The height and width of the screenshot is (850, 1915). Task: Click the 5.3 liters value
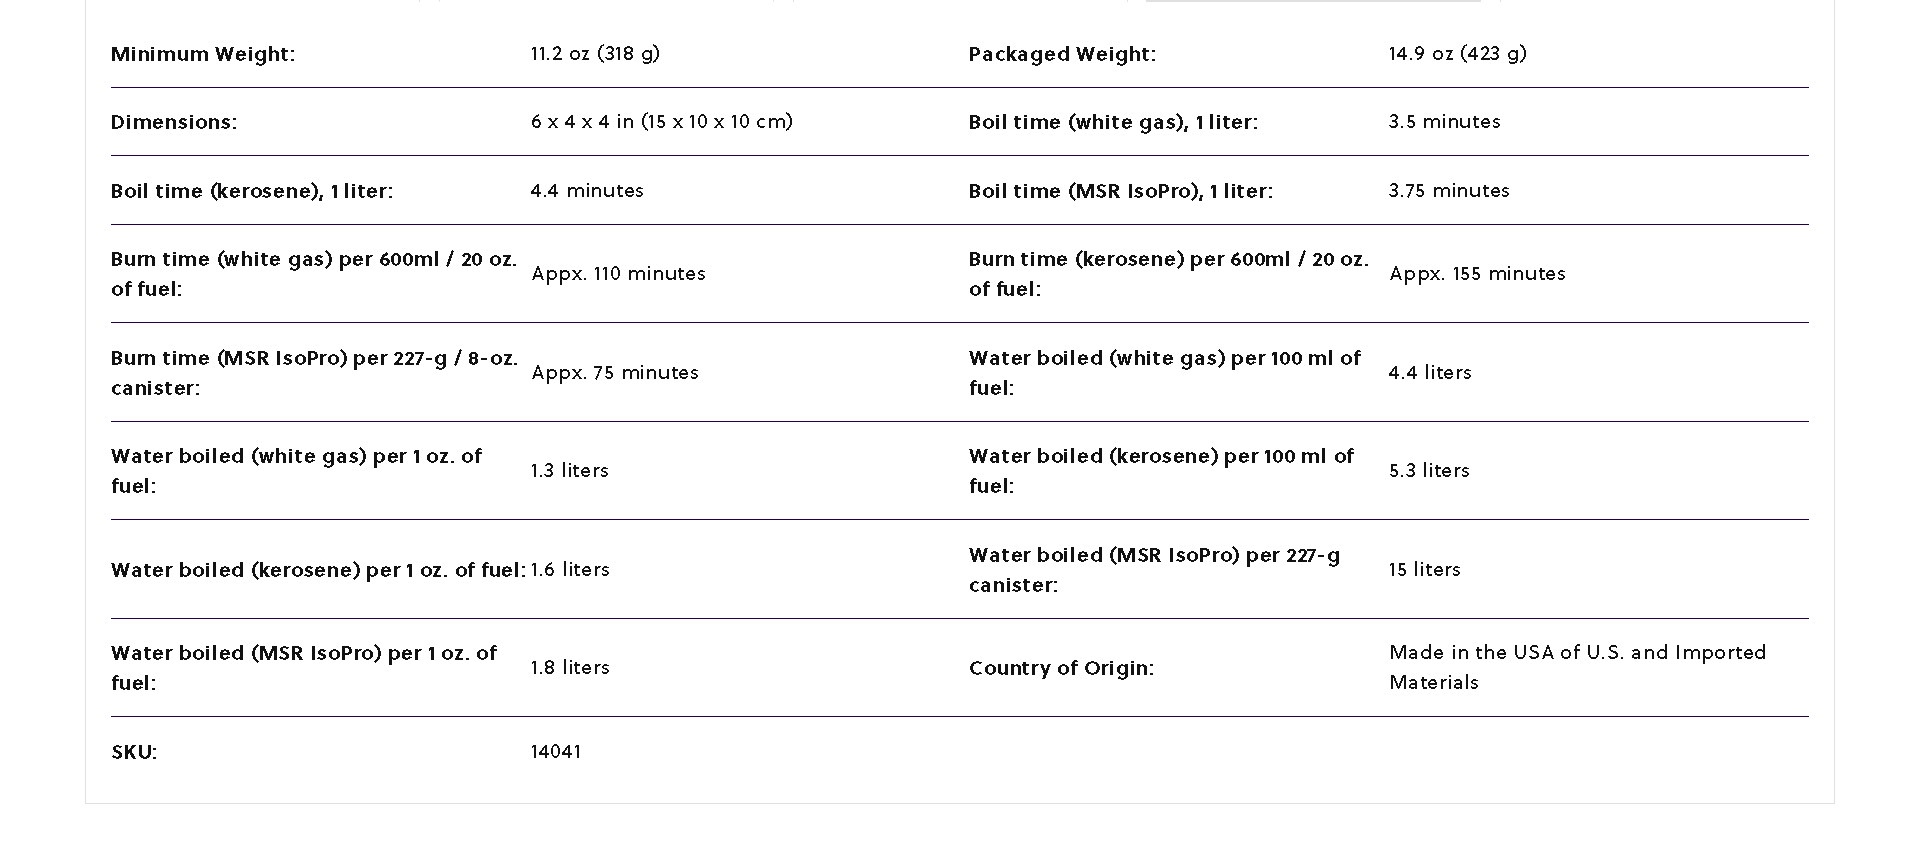[1429, 470]
